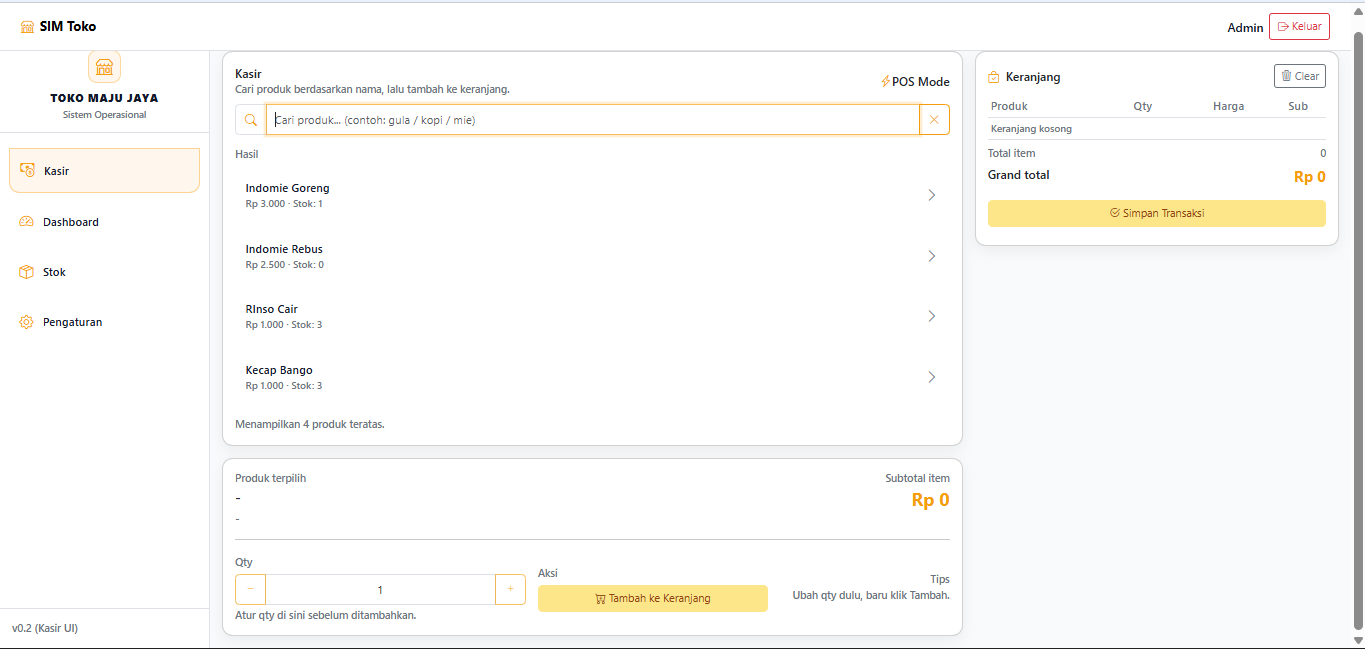Screen dimensions: 1365x649
Task: Click the Toko Maju Jaya shop avatar
Action: coord(104,67)
